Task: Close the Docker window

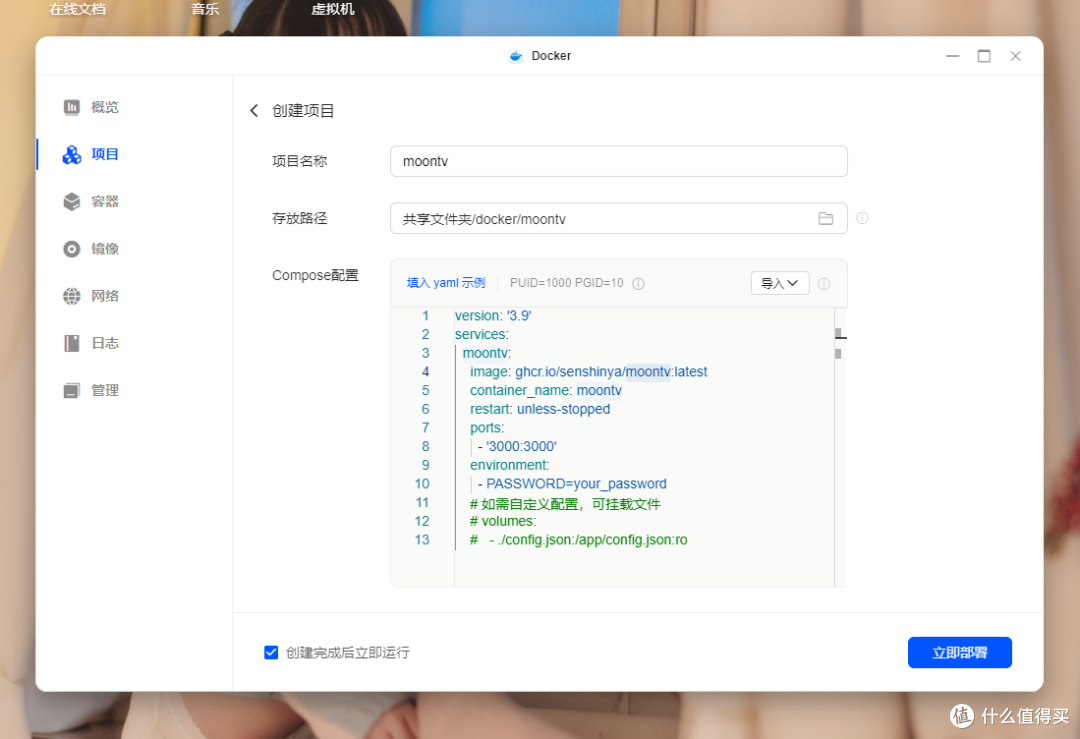Action: pos(1015,56)
